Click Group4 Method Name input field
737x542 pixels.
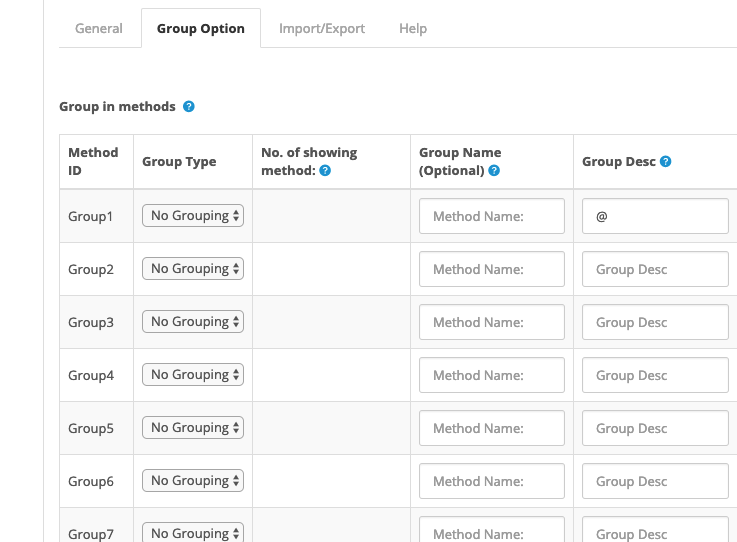[x=492, y=375]
